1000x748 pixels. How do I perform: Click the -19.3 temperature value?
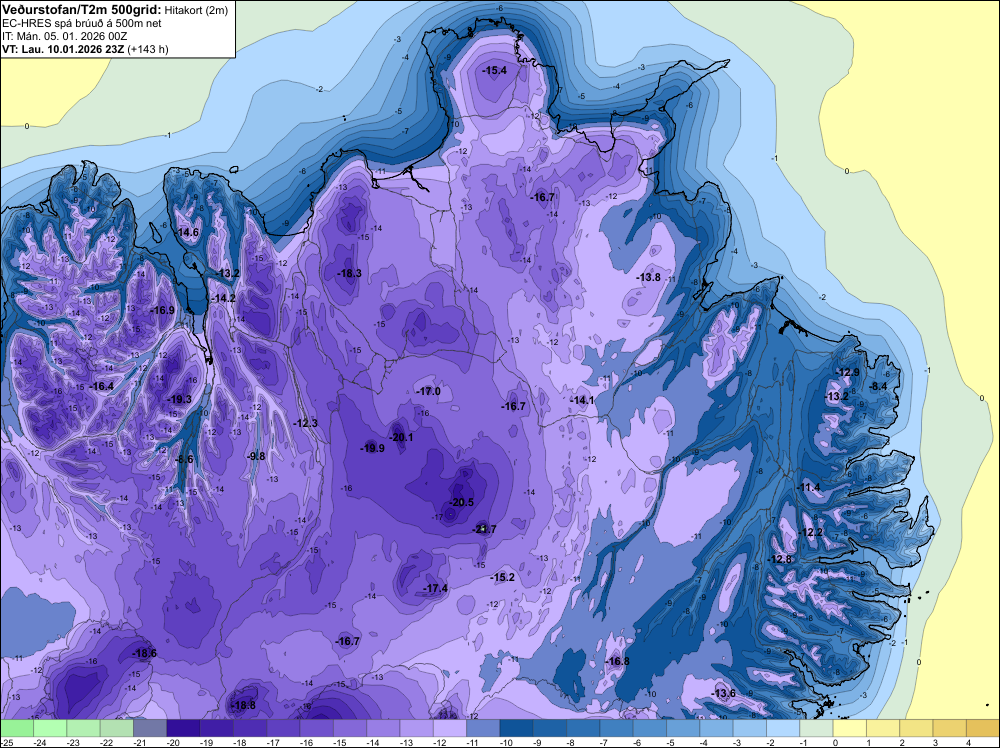pyautogui.click(x=179, y=399)
